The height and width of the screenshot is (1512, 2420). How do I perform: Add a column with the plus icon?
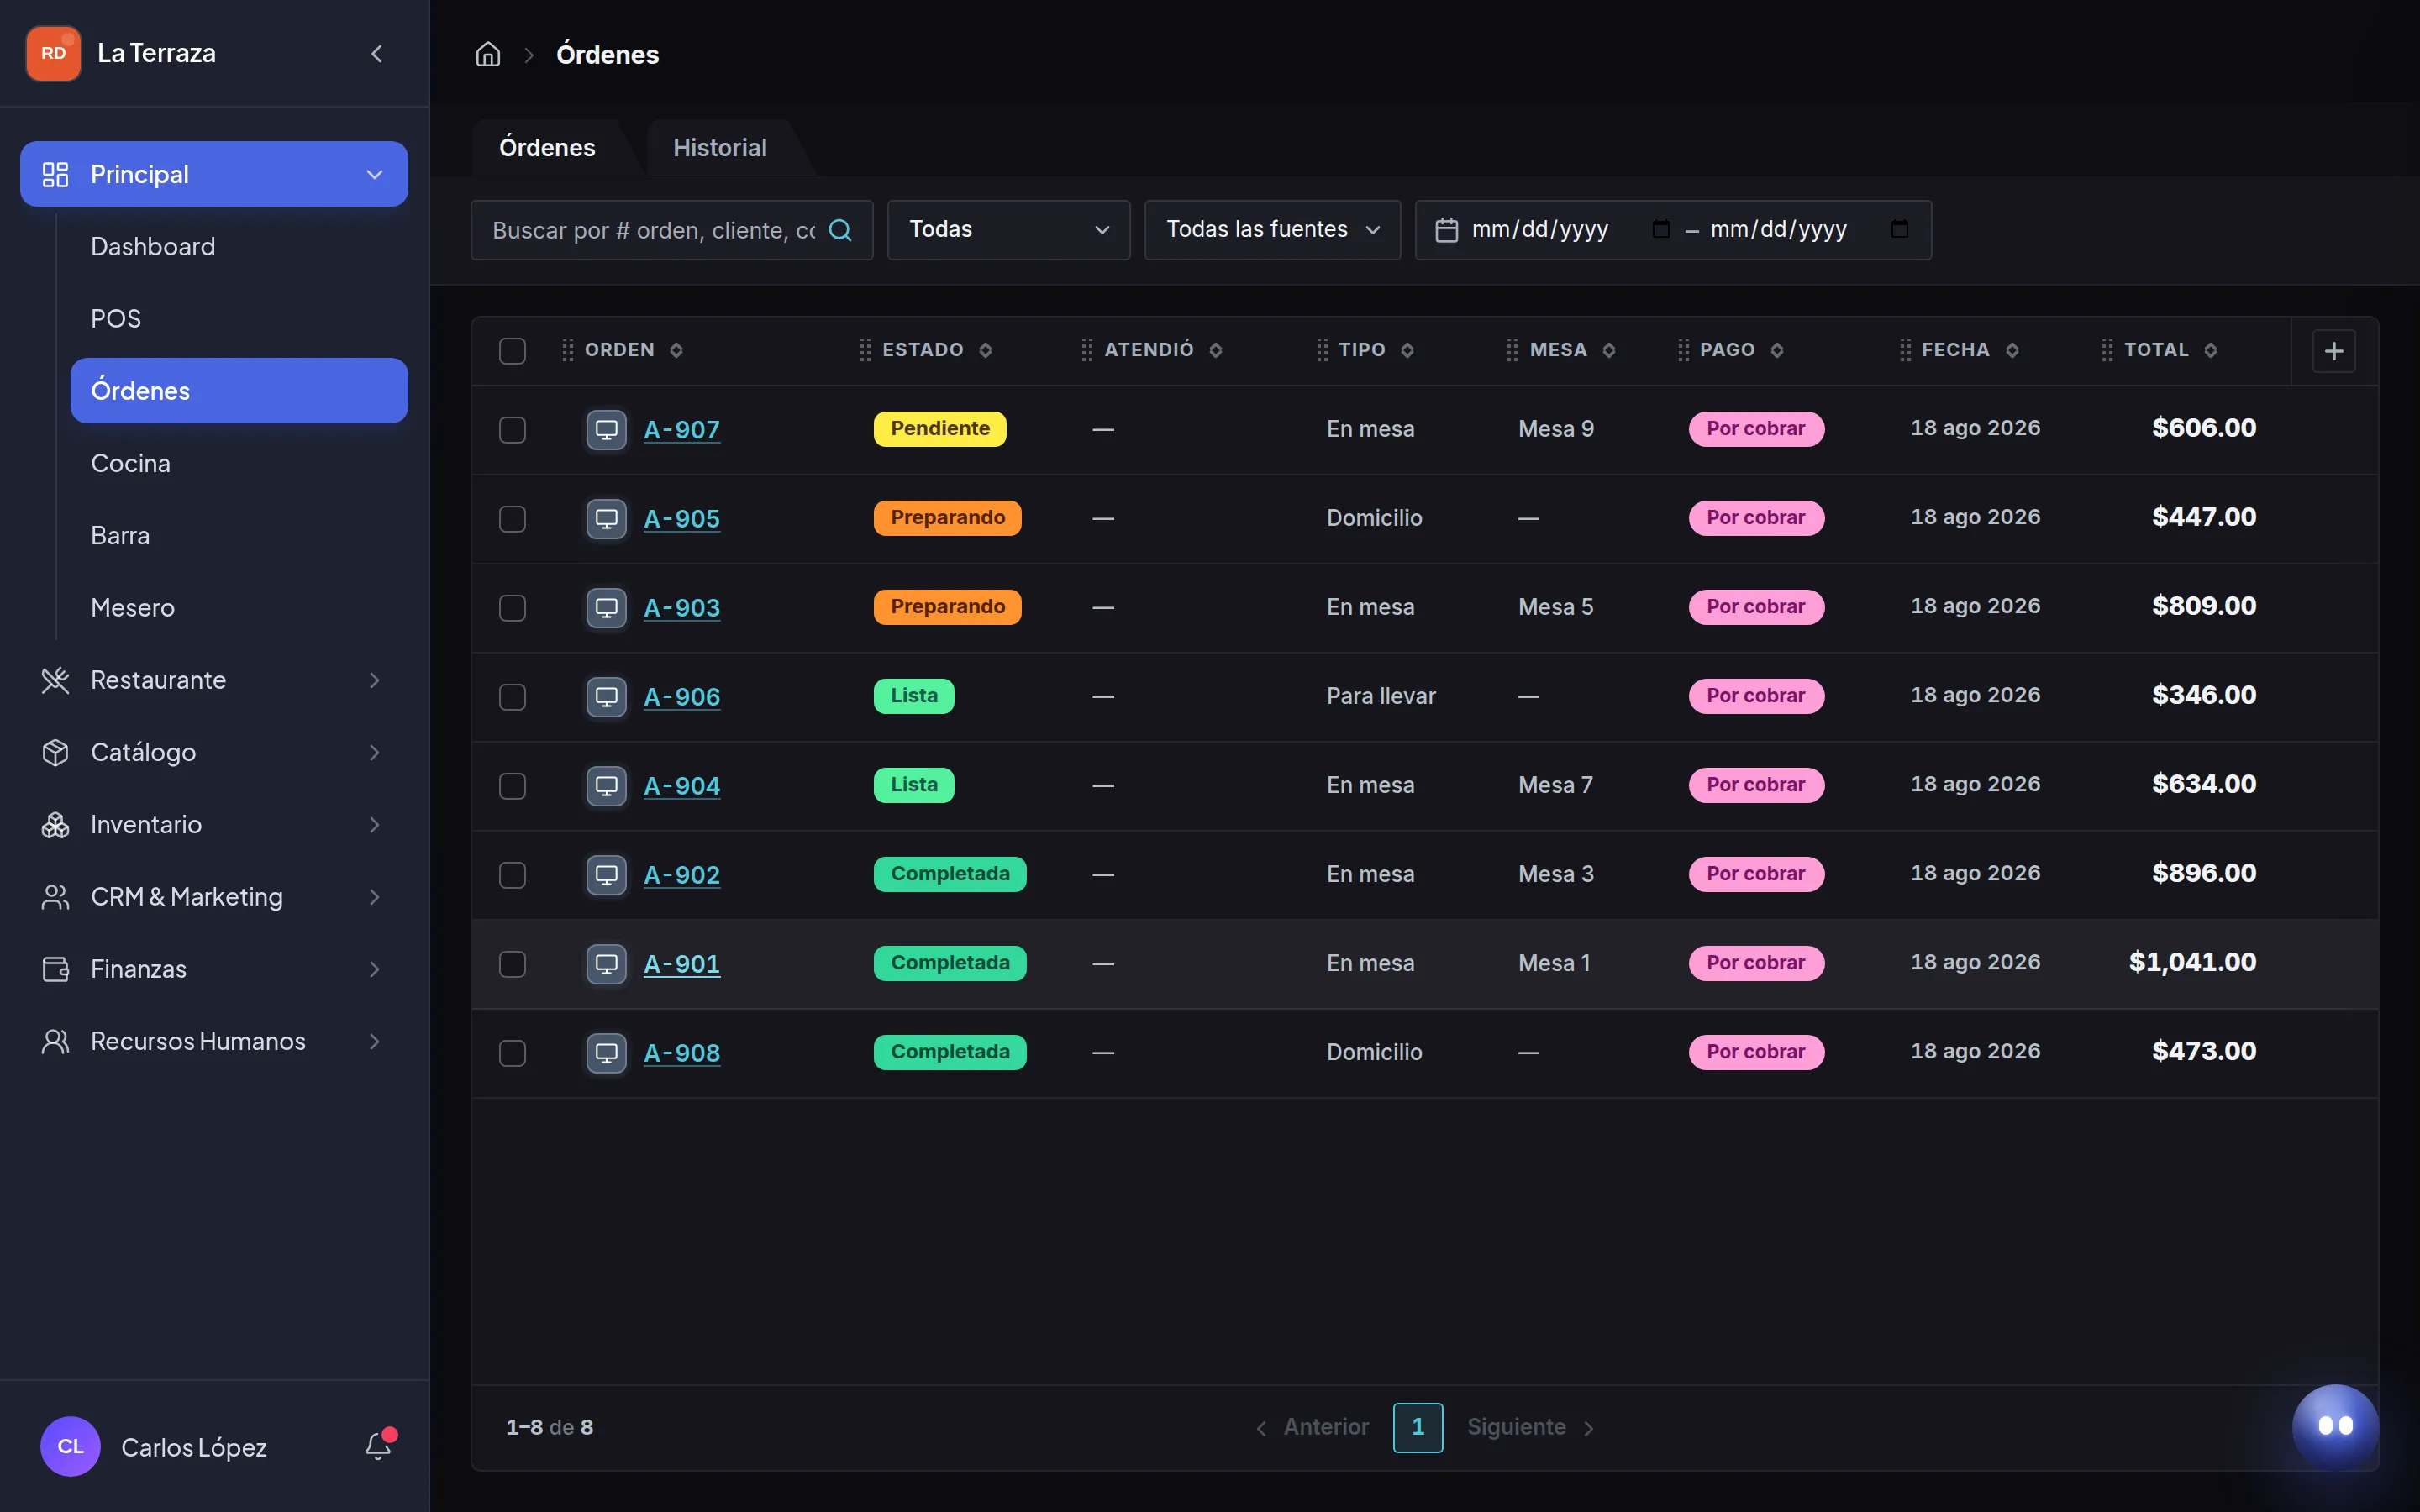(2334, 351)
